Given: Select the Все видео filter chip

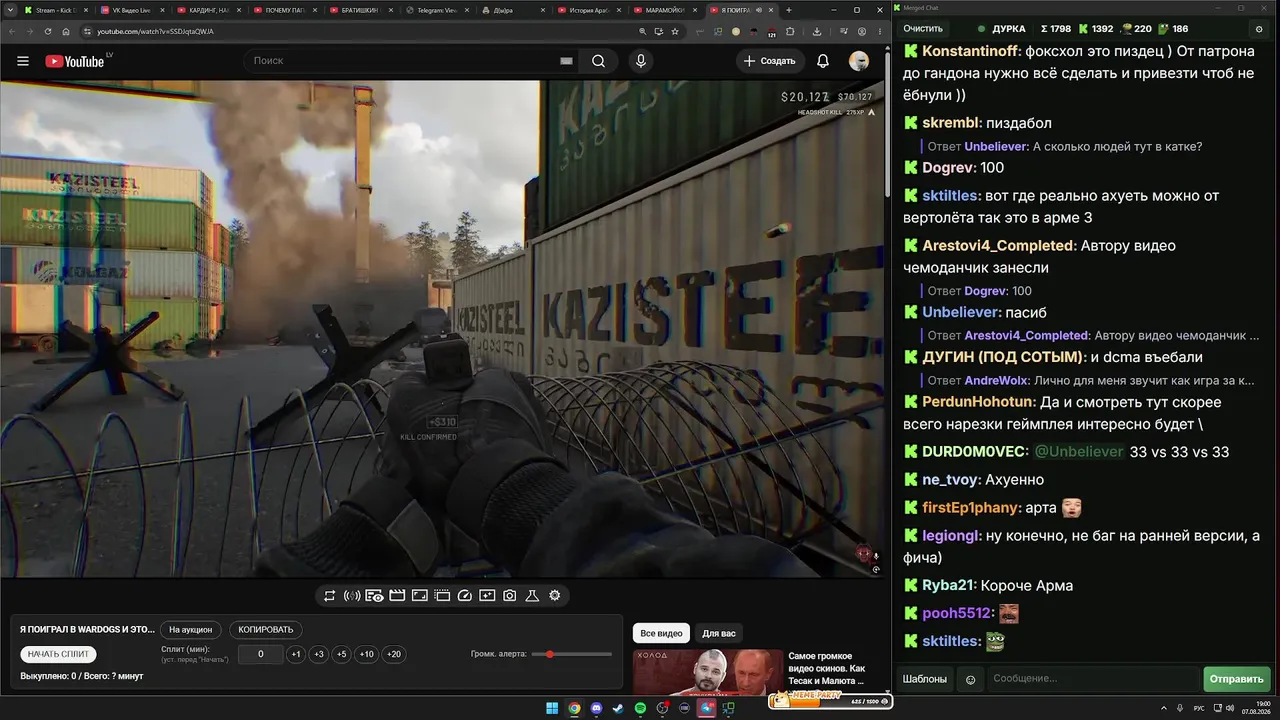Looking at the screenshot, I should tap(661, 633).
